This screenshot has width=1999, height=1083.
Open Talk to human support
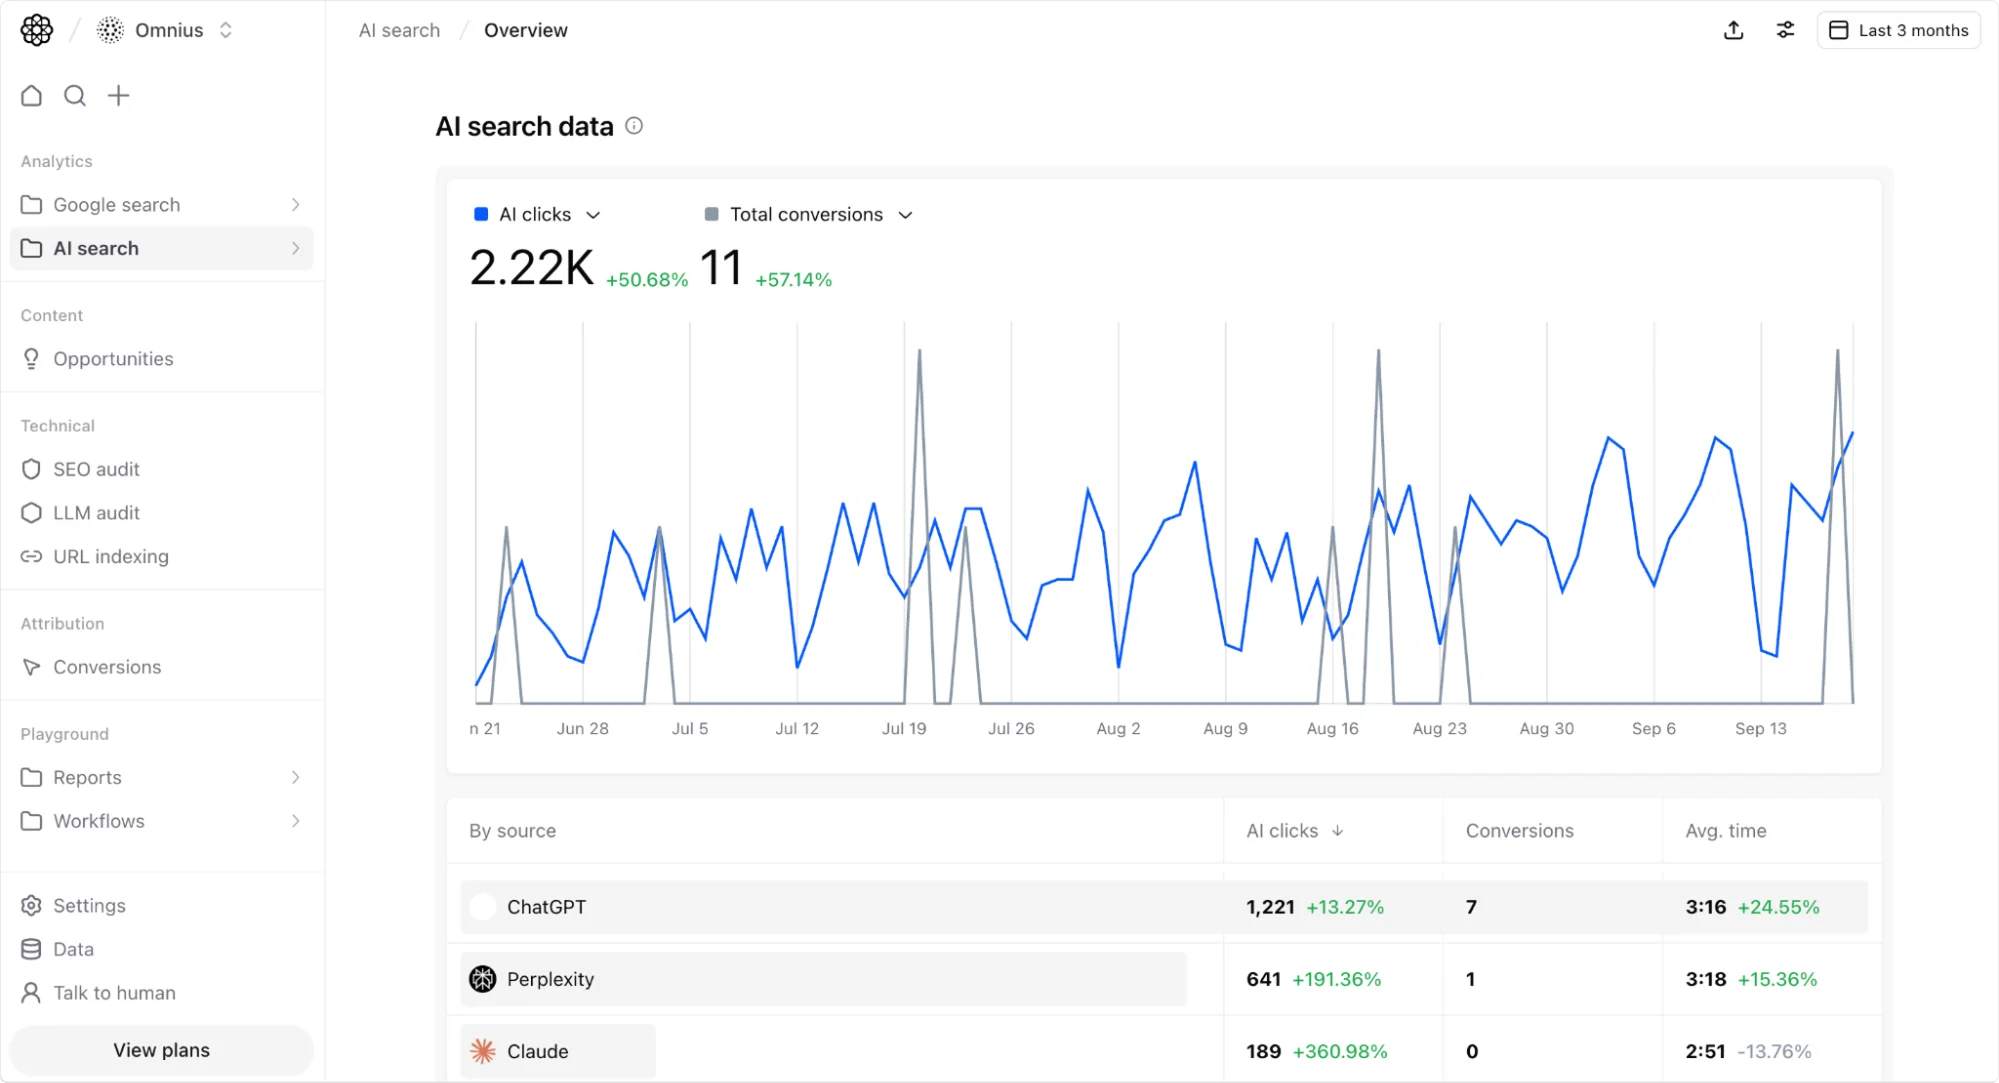(x=113, y=993)
